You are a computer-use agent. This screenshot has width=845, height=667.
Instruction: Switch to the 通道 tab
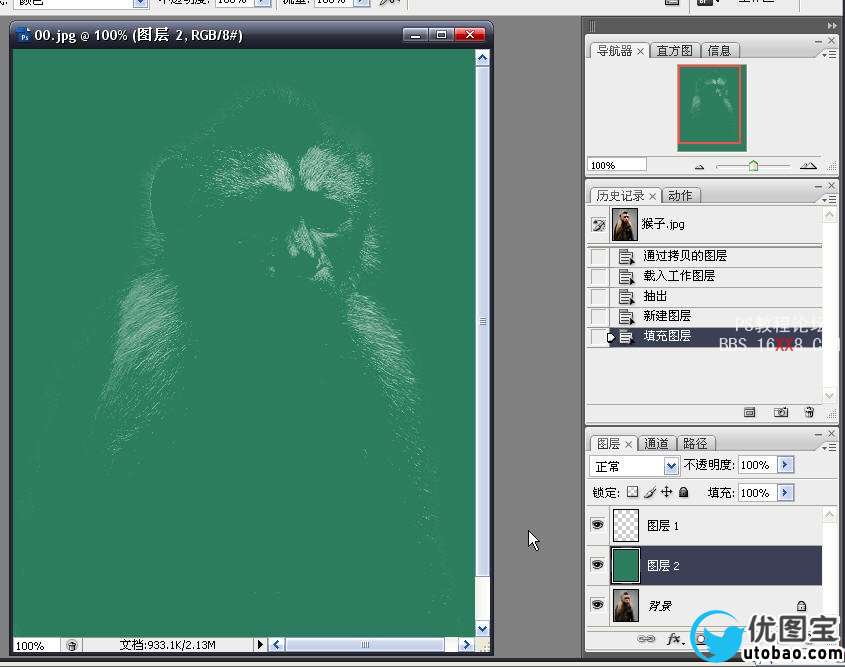pos(656,443)
